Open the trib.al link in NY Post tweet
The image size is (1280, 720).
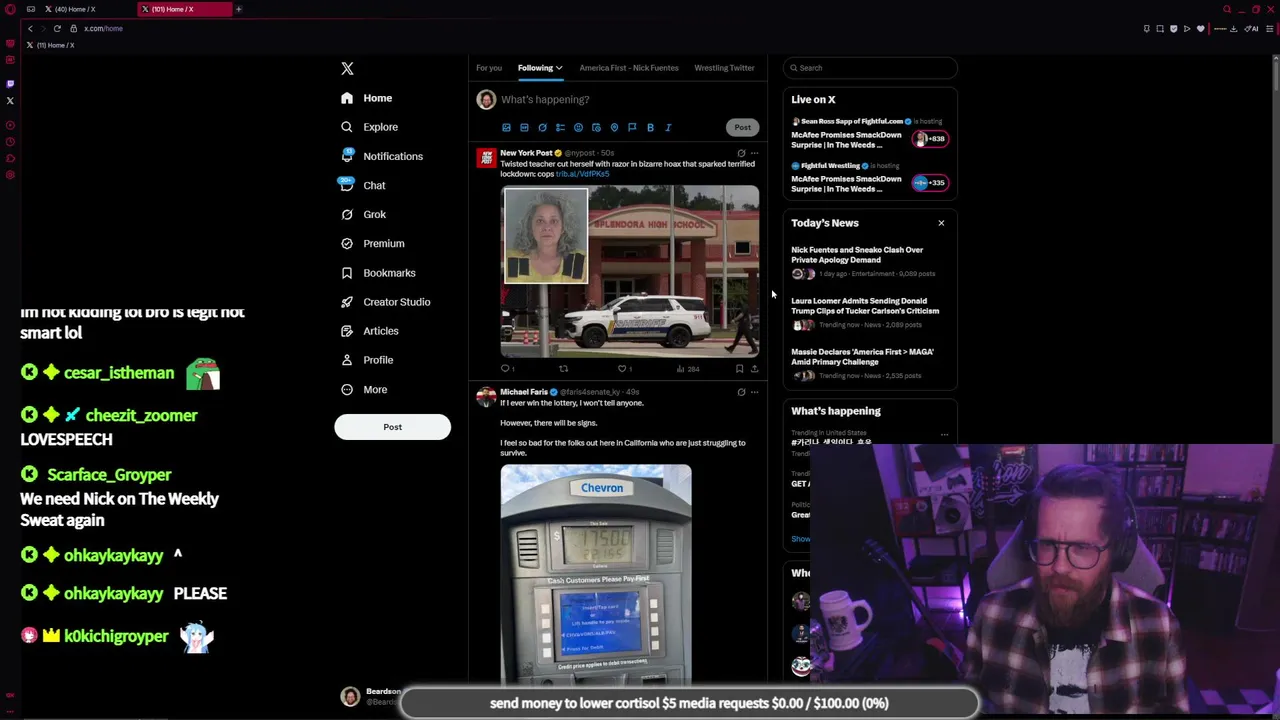coord(582,174)
